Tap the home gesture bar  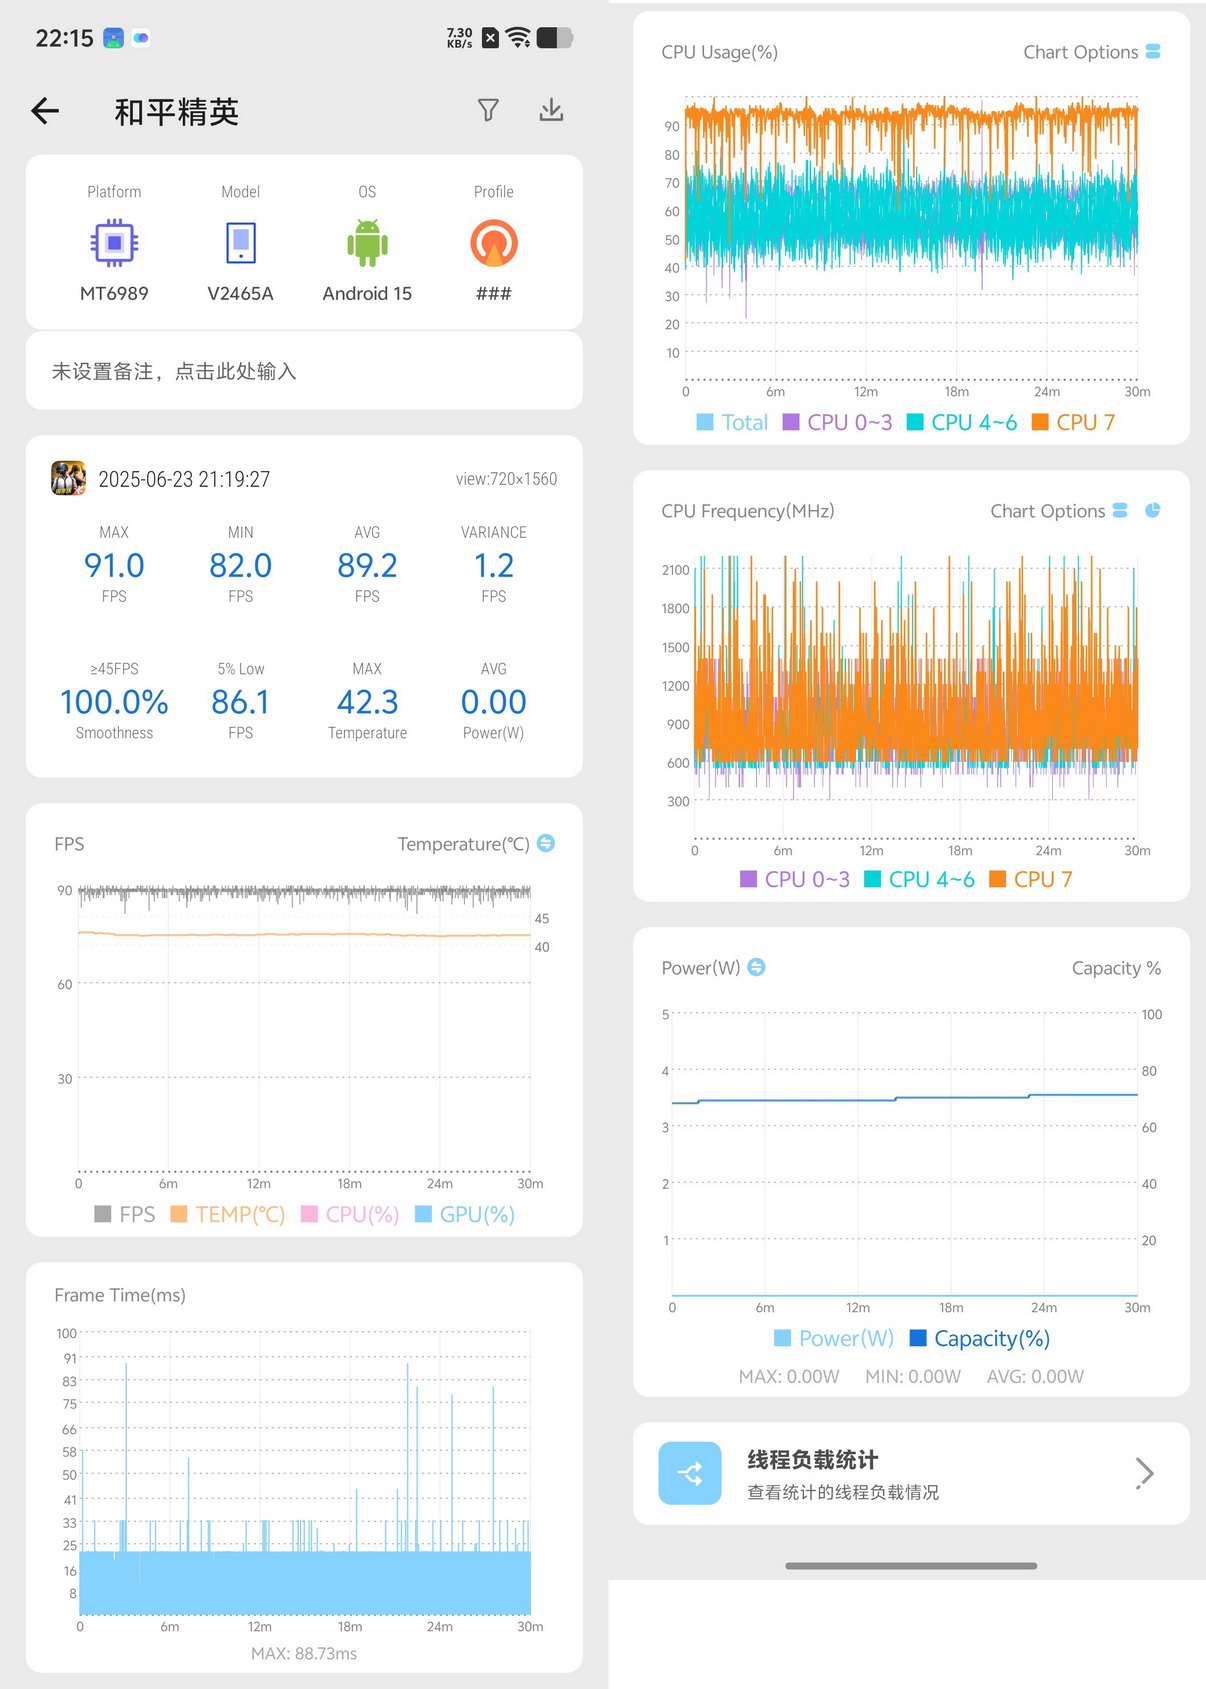point(911,1565)
